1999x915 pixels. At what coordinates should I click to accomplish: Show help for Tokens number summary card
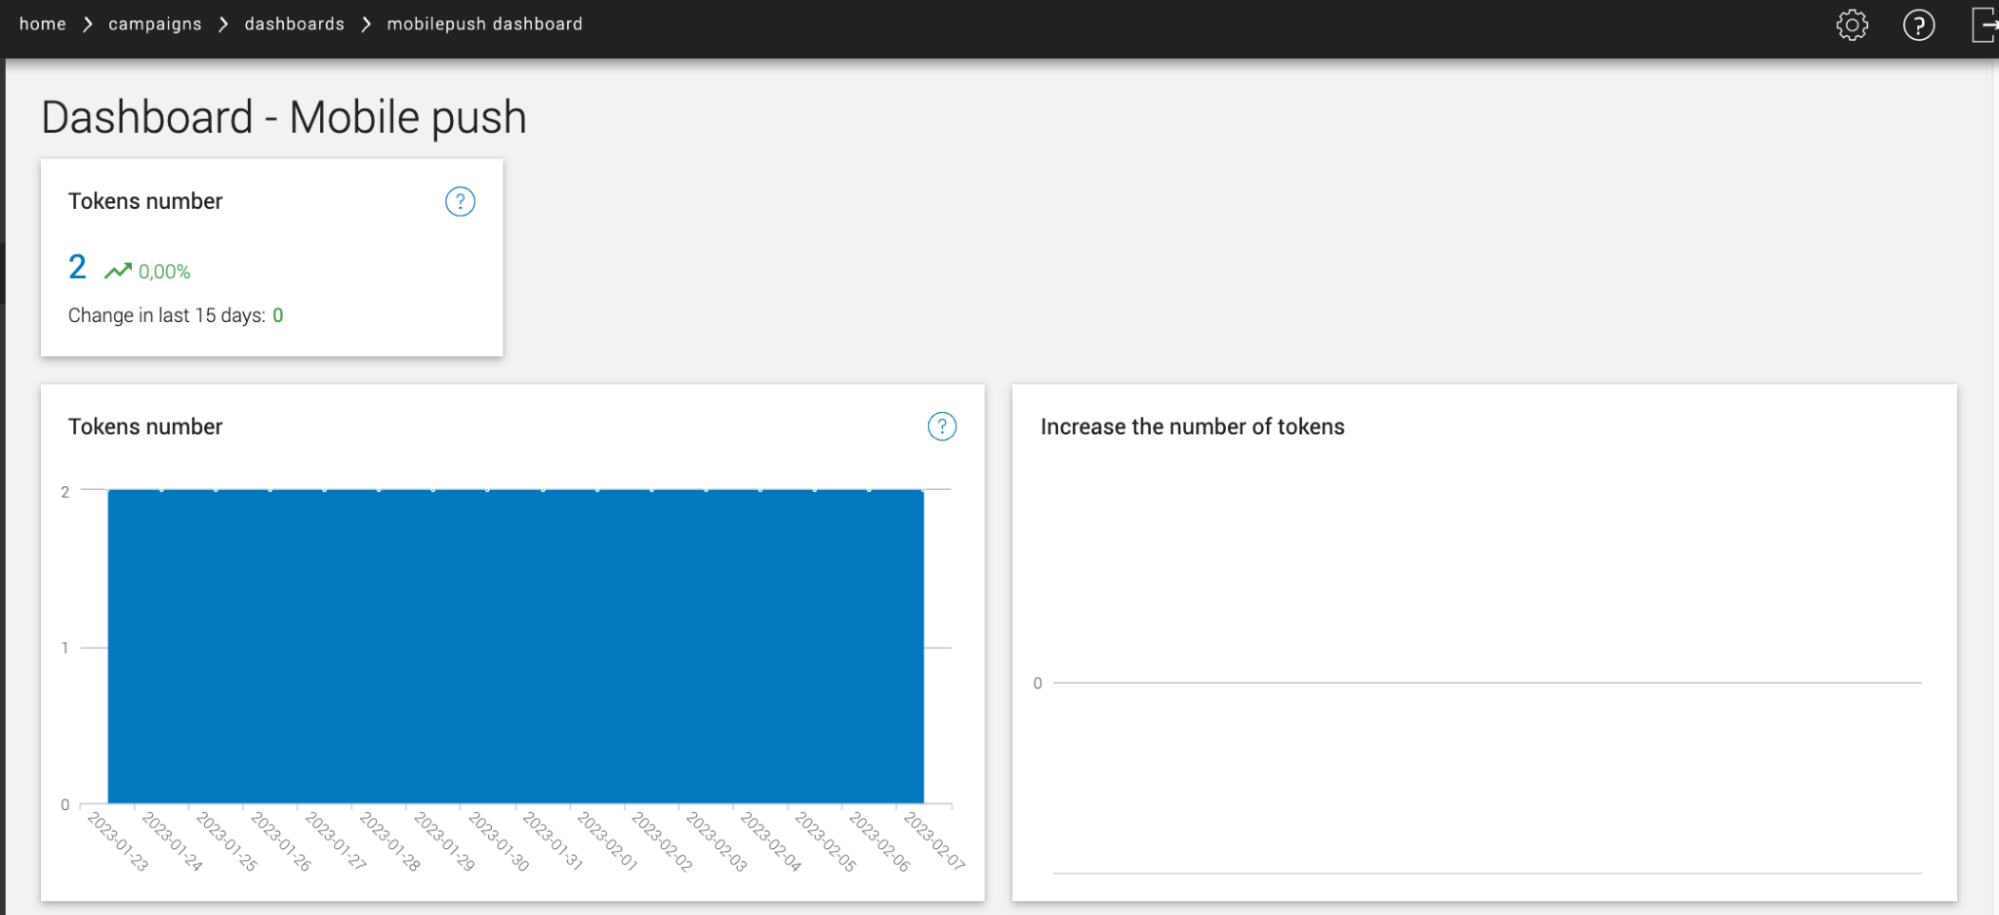(x=460, y=201)
